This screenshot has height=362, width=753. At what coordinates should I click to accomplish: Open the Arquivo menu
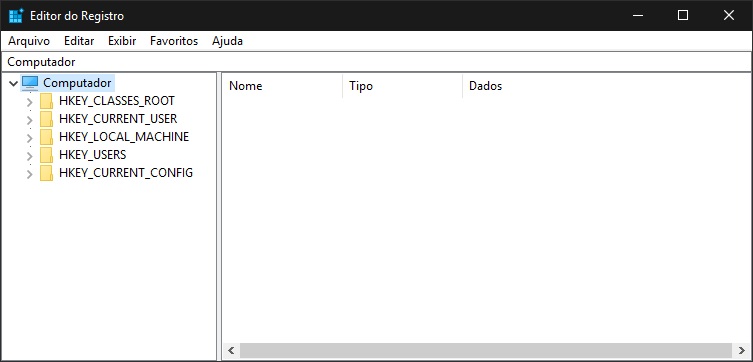click(29, 41)
